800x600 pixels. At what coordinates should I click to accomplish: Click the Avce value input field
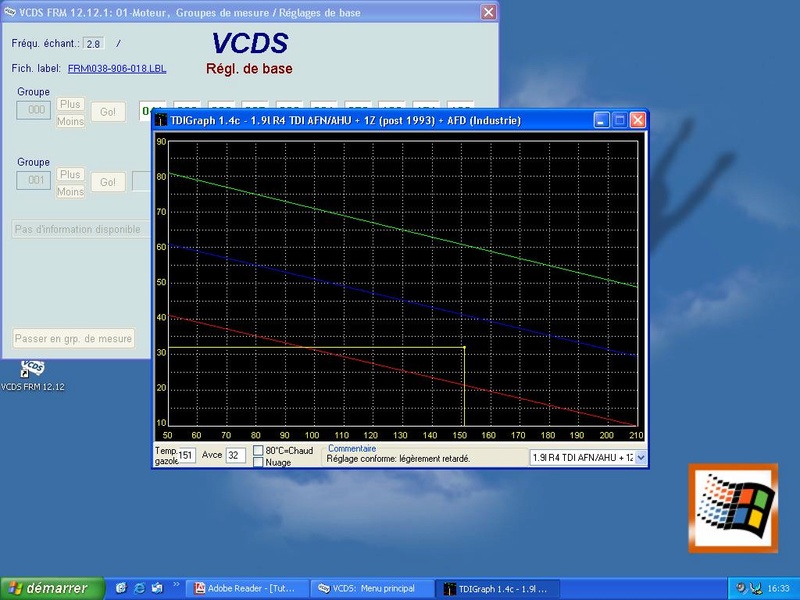(235, 456)
